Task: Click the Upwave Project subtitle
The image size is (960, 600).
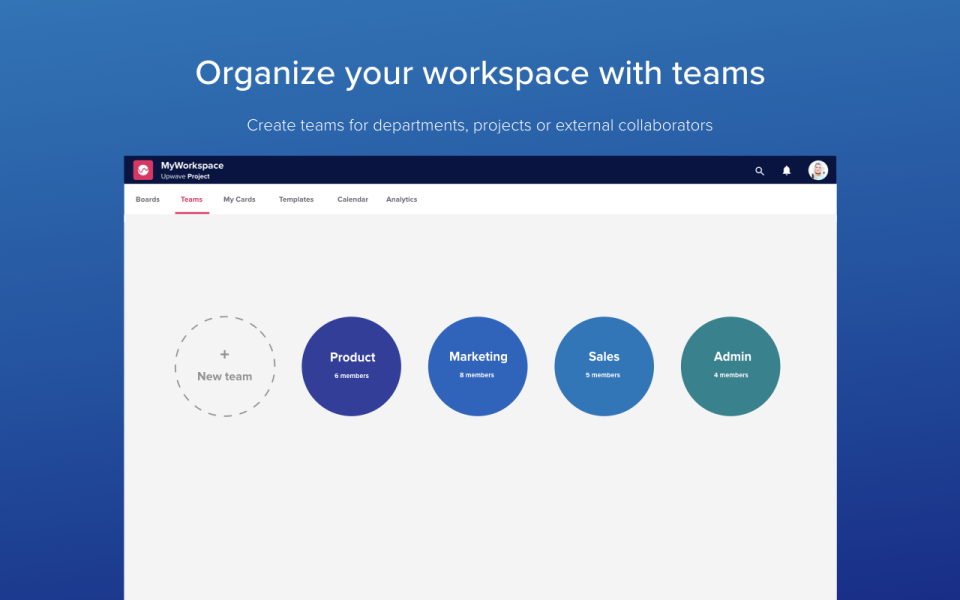Action: [x=185, y=176]
